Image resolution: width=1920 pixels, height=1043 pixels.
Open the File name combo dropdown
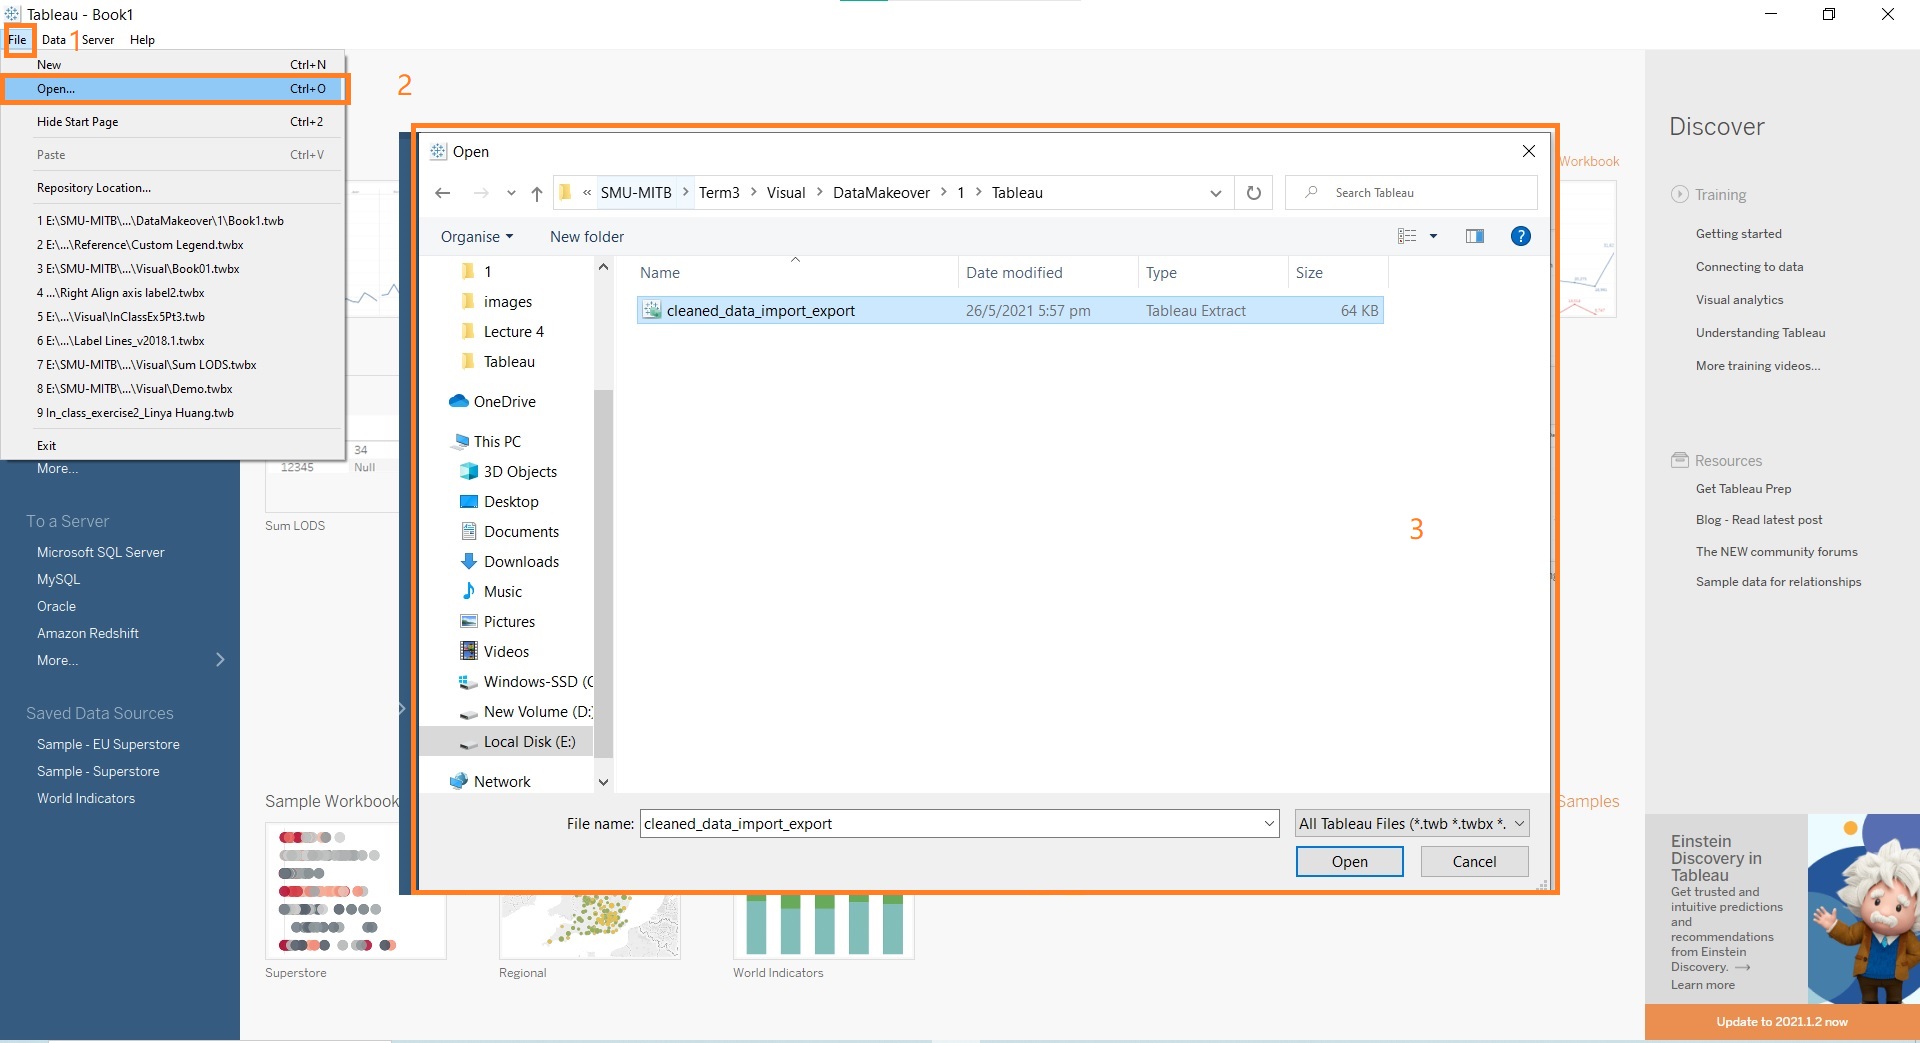[1269, 823]
